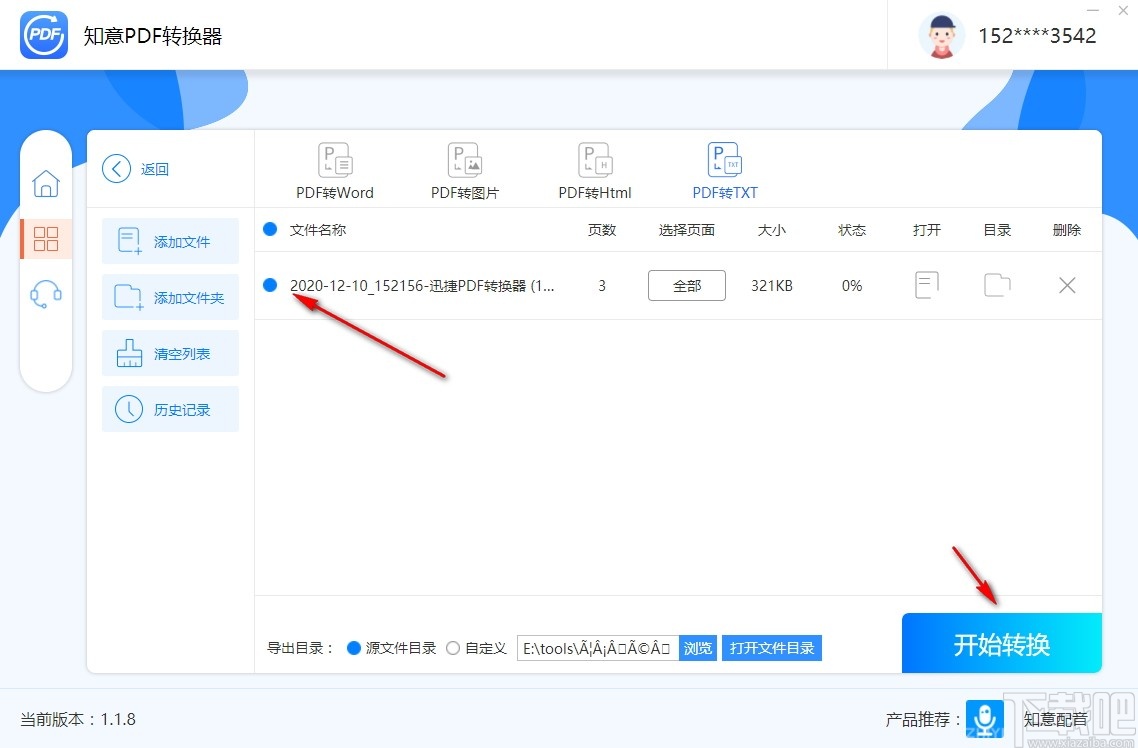Start conversion with 开始转换 button

click(1000, 643)
